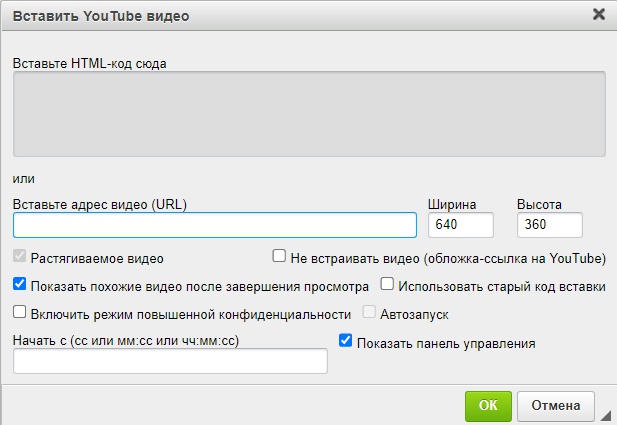Enable режим повышенной конфиденциальности checkbox
Image resolution: width=617 pixels, height=425 pixels.
20,312
